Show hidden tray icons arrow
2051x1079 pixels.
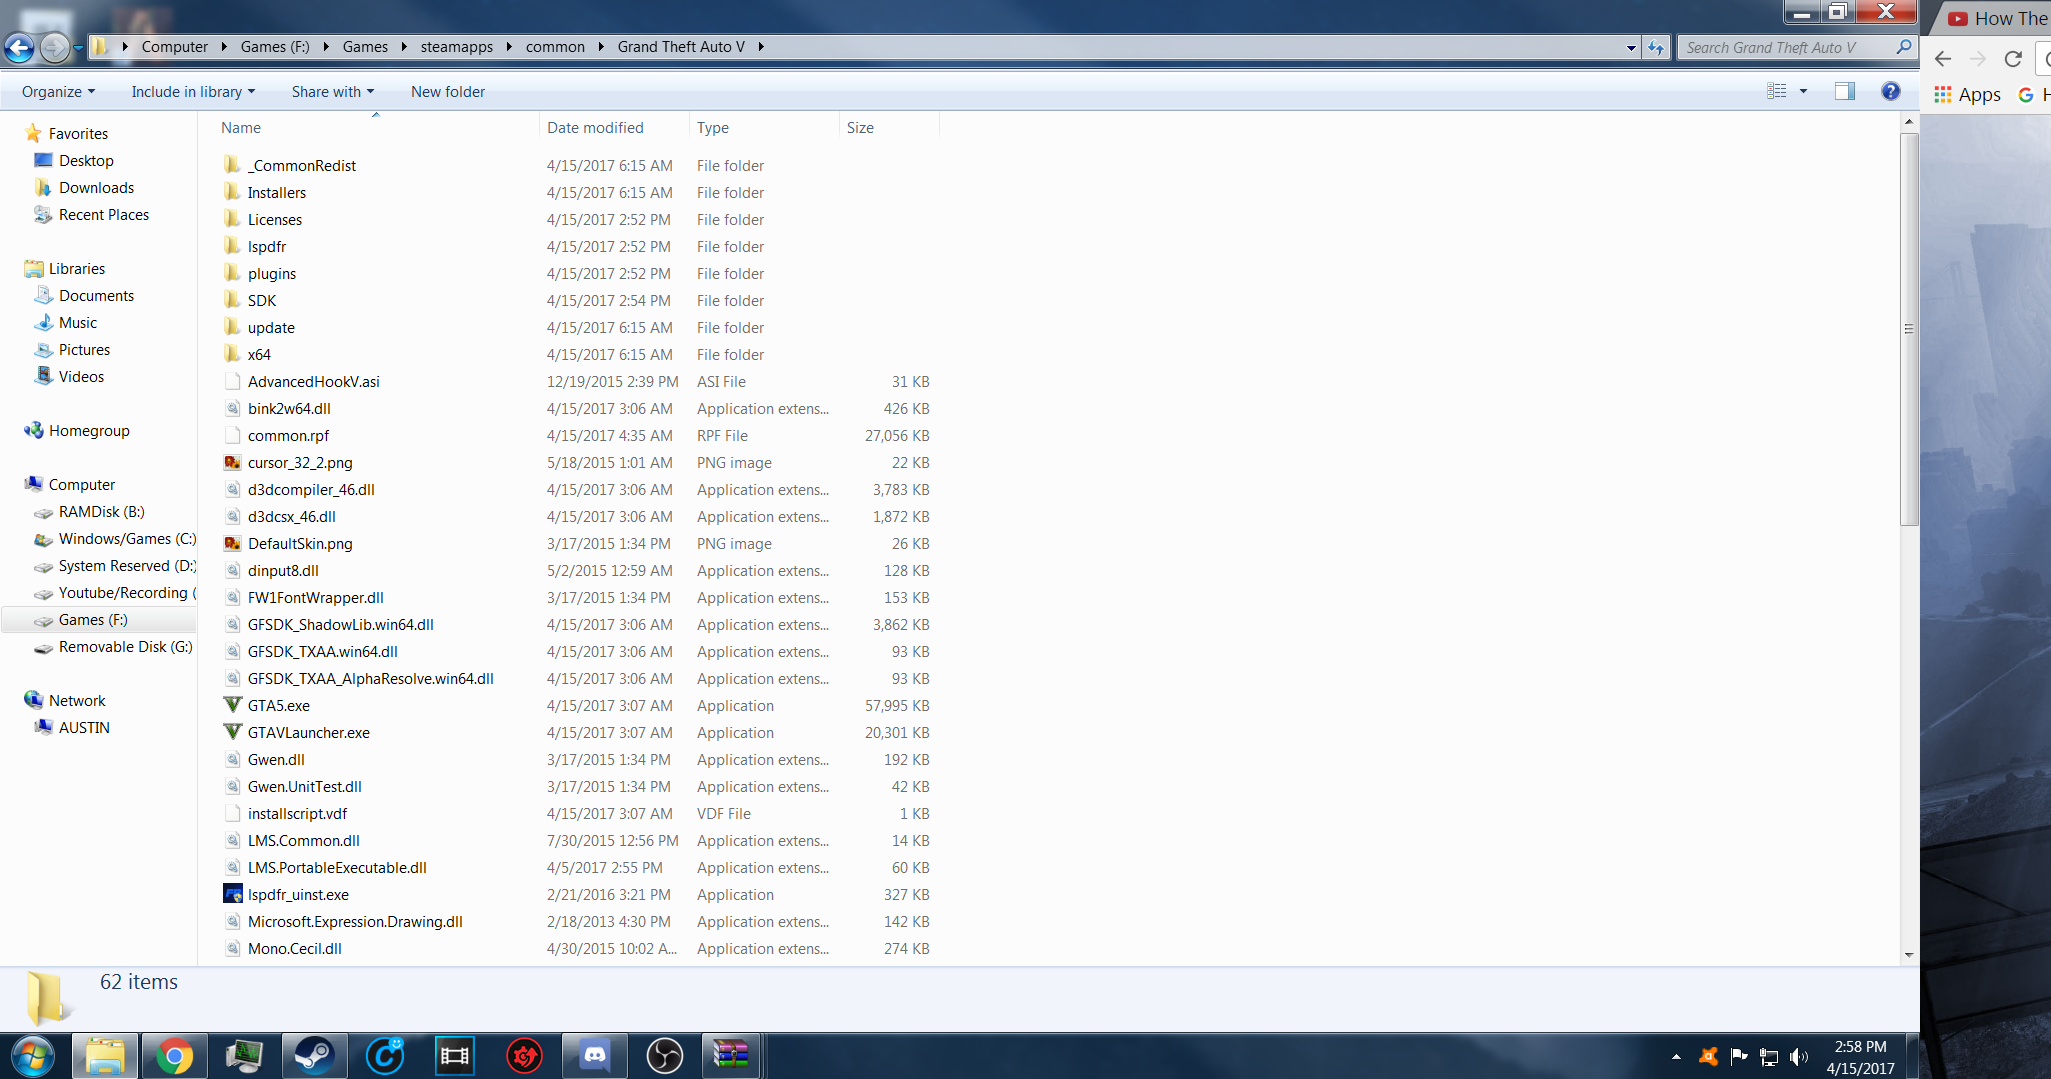[x=1676, y=1057]
